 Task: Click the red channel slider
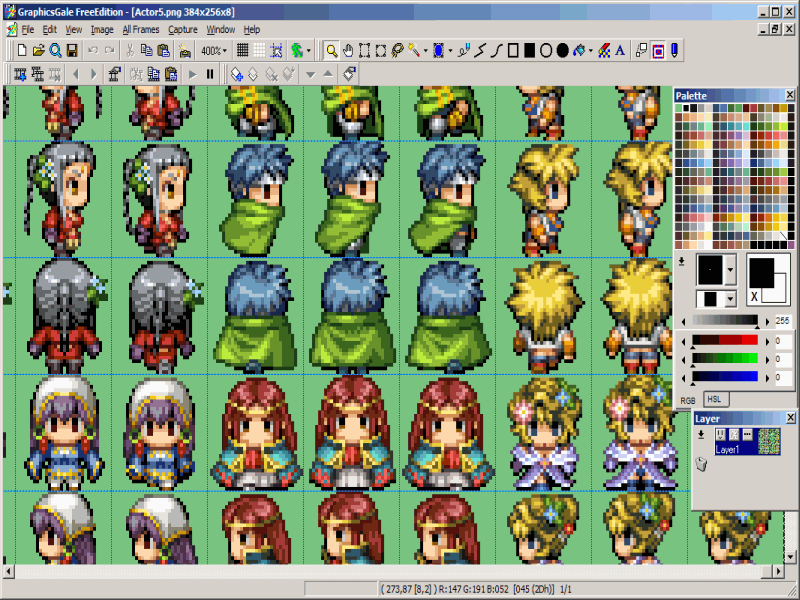(x=725, y=340)
